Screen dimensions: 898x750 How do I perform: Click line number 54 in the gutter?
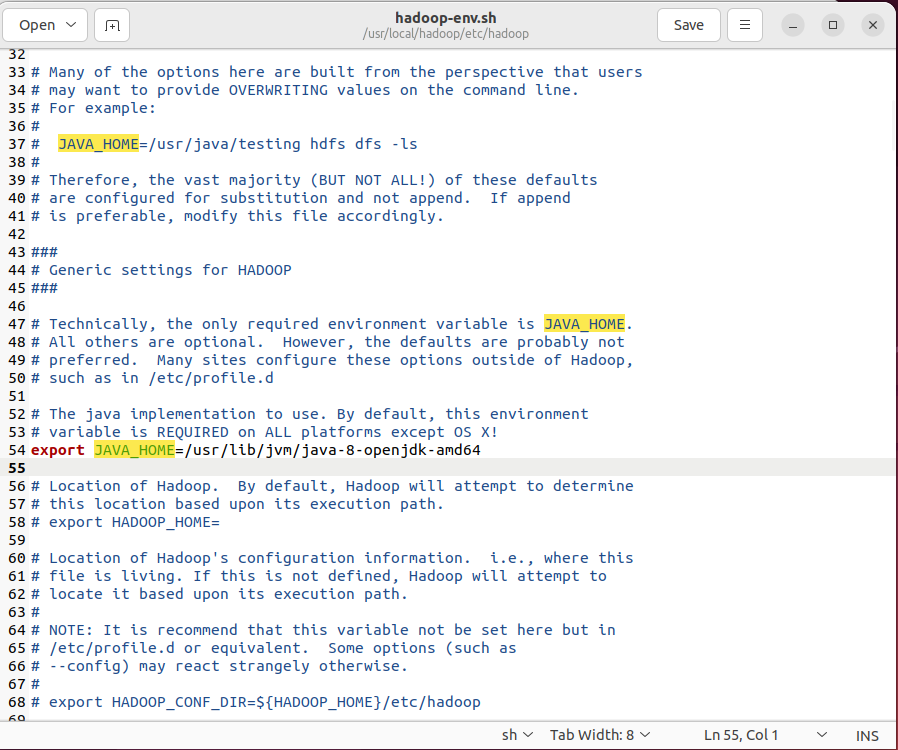[17, 450]
